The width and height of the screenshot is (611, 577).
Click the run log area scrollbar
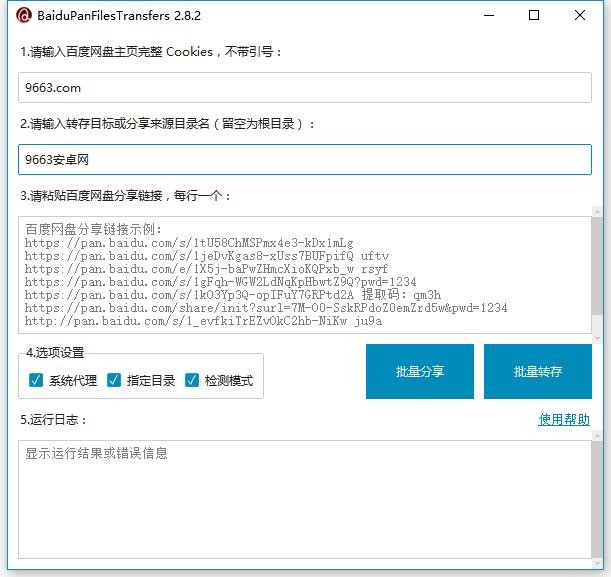(597, 500)
